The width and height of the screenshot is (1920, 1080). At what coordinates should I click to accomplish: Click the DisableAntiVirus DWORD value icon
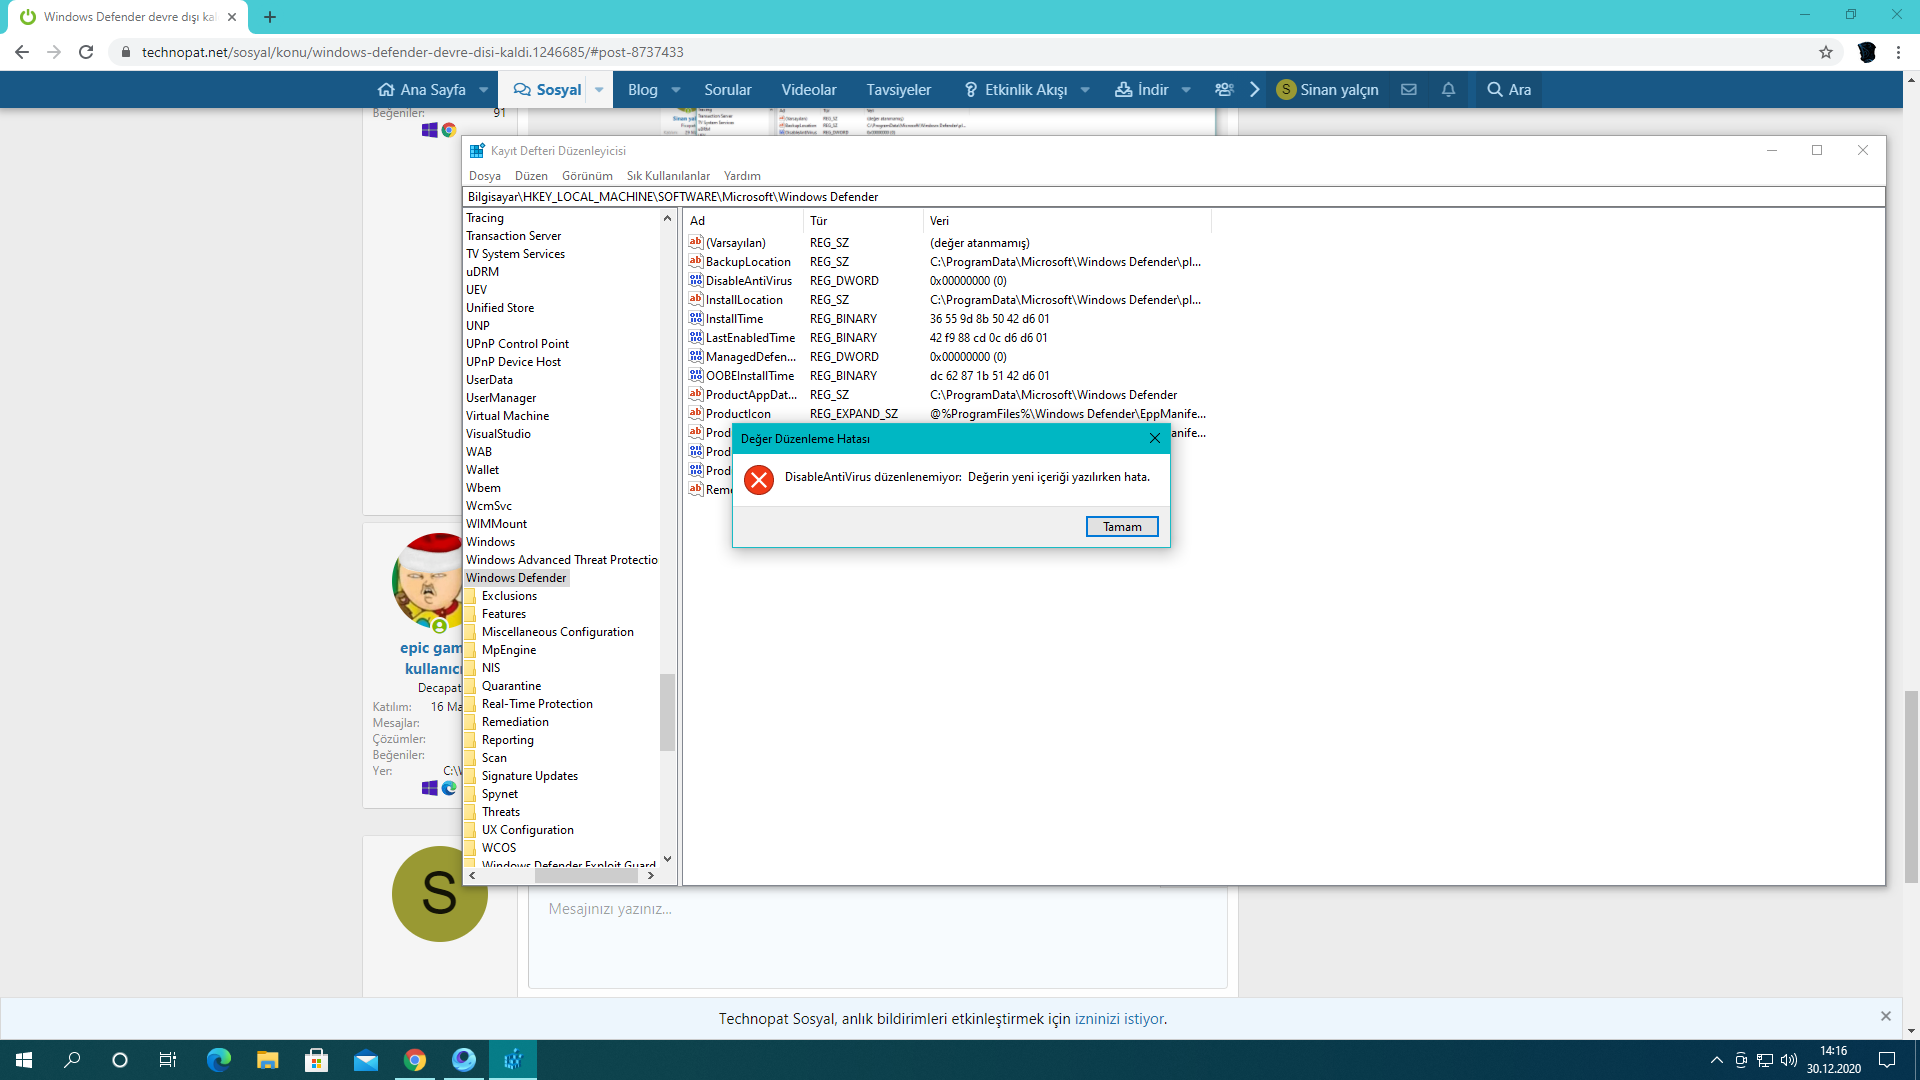[x=696, y=281]
